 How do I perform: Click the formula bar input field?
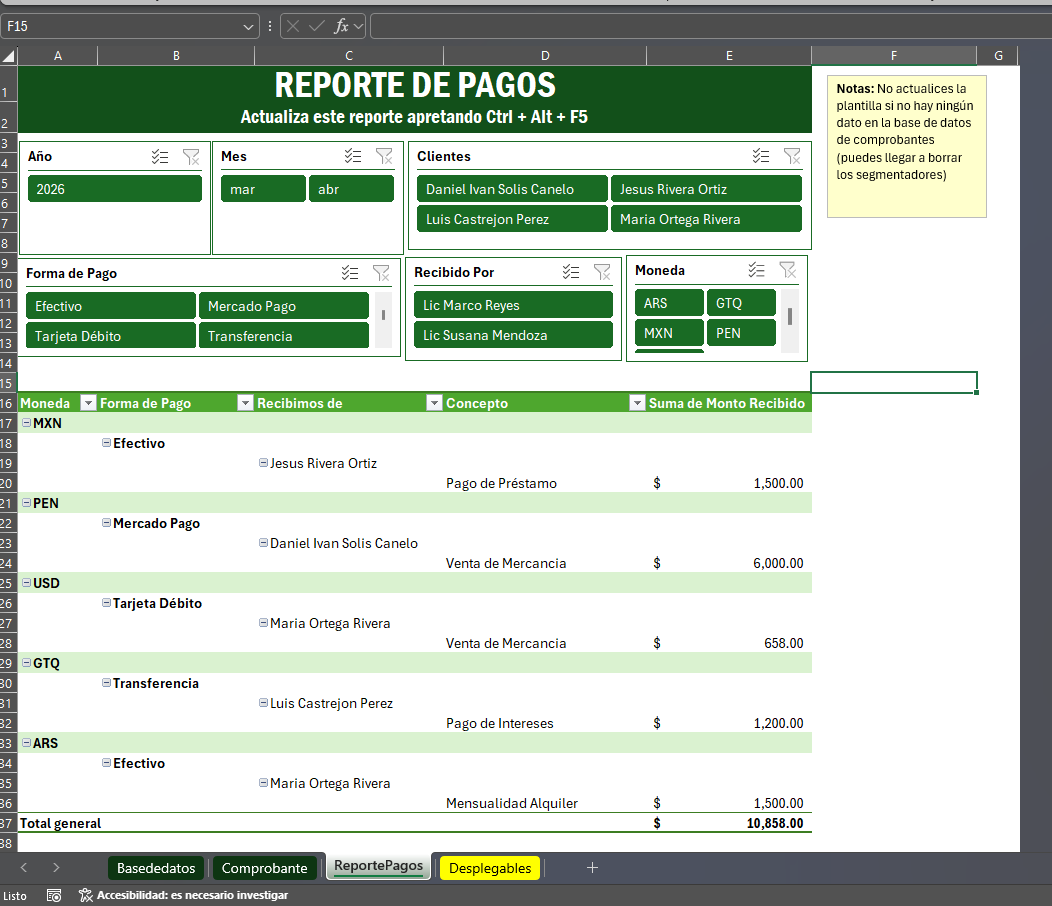tap(711, 26)
